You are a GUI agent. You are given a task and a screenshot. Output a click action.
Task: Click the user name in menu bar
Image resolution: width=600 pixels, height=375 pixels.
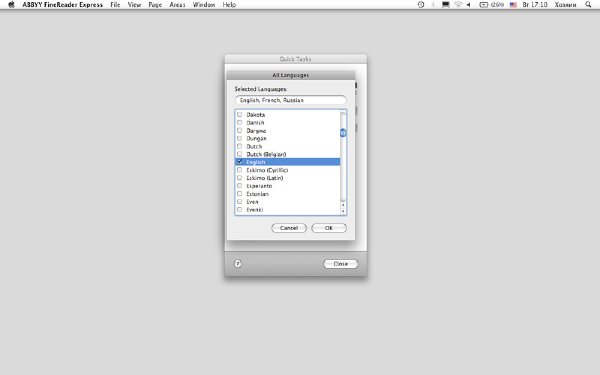point(565,5)
